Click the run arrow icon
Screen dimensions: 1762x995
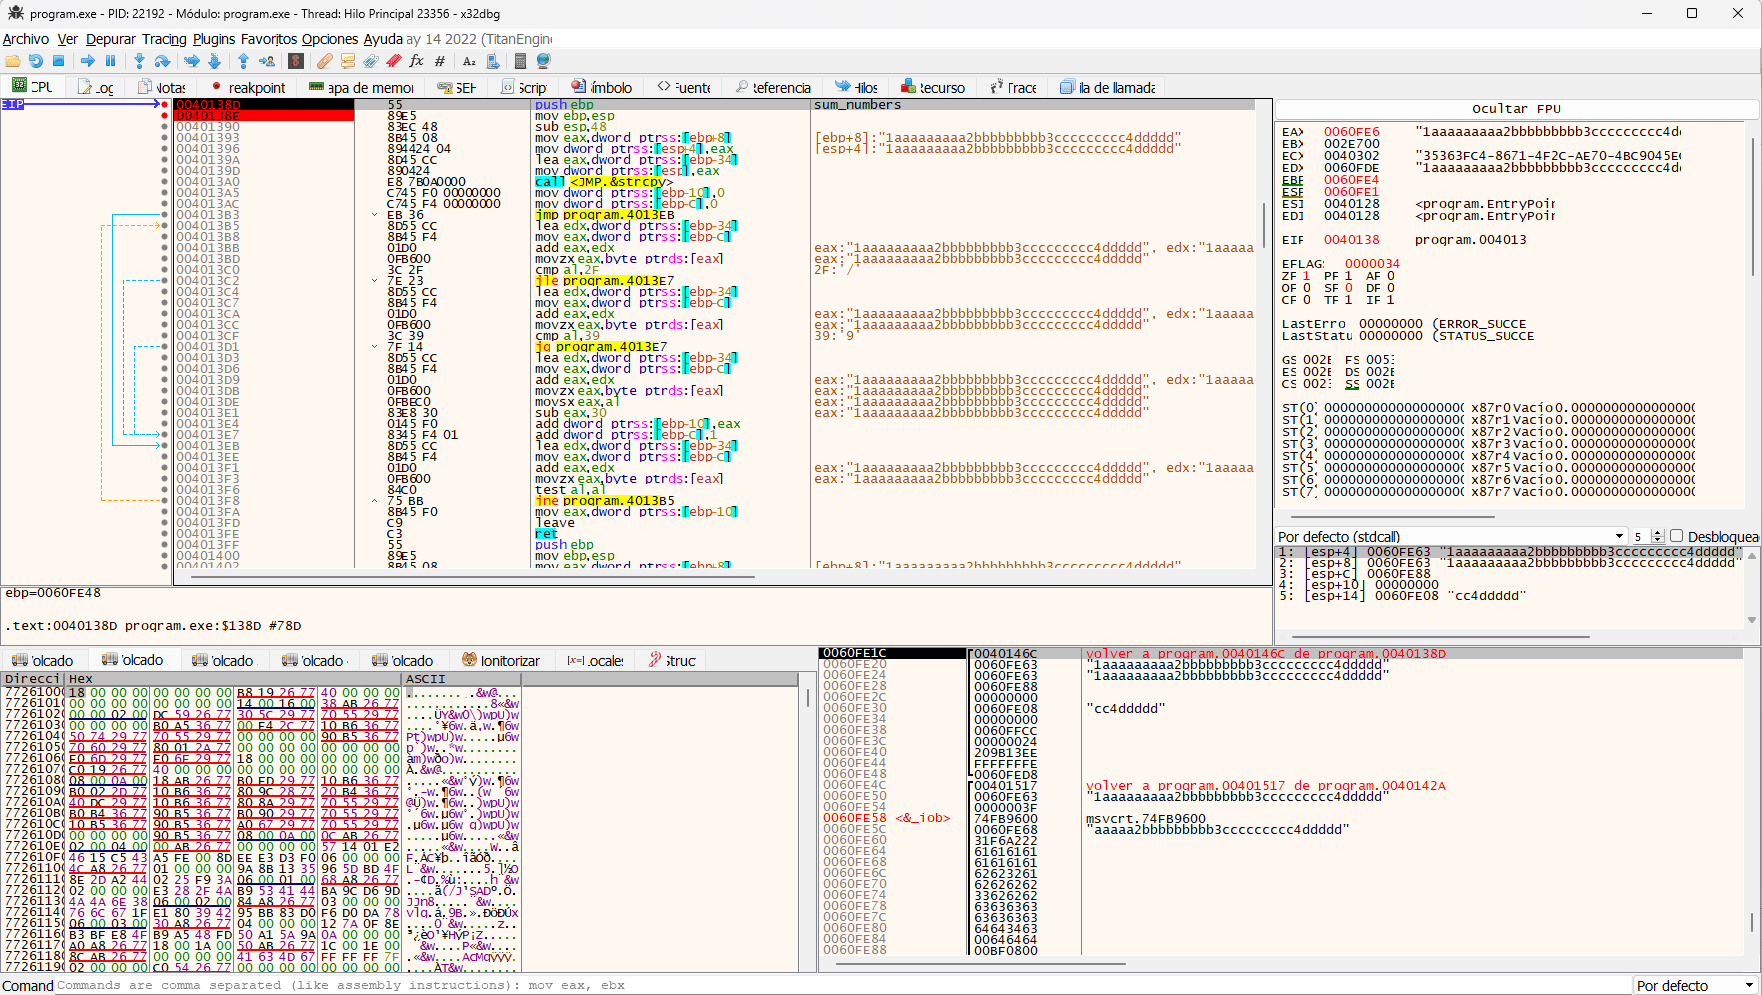(88, 61)
